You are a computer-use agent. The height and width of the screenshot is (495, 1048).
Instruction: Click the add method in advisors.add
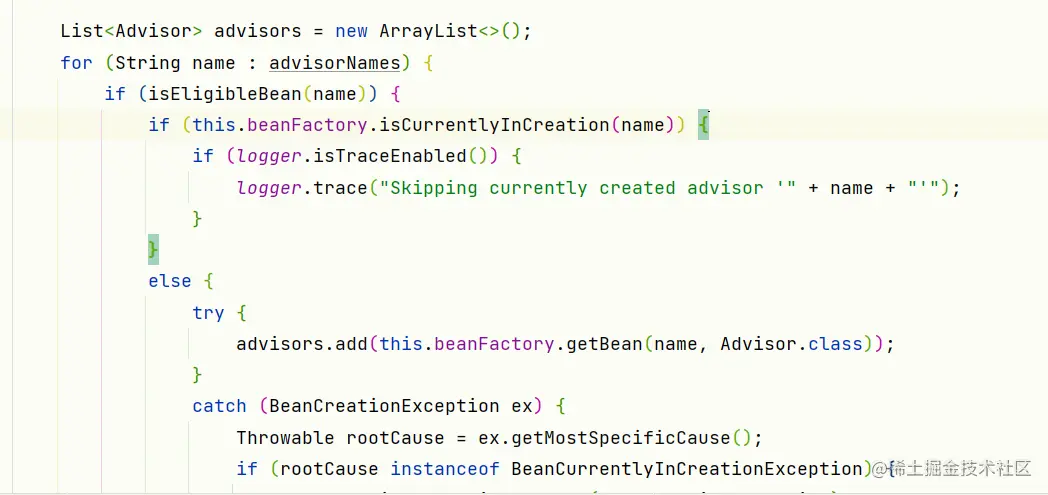coord(351,344)
